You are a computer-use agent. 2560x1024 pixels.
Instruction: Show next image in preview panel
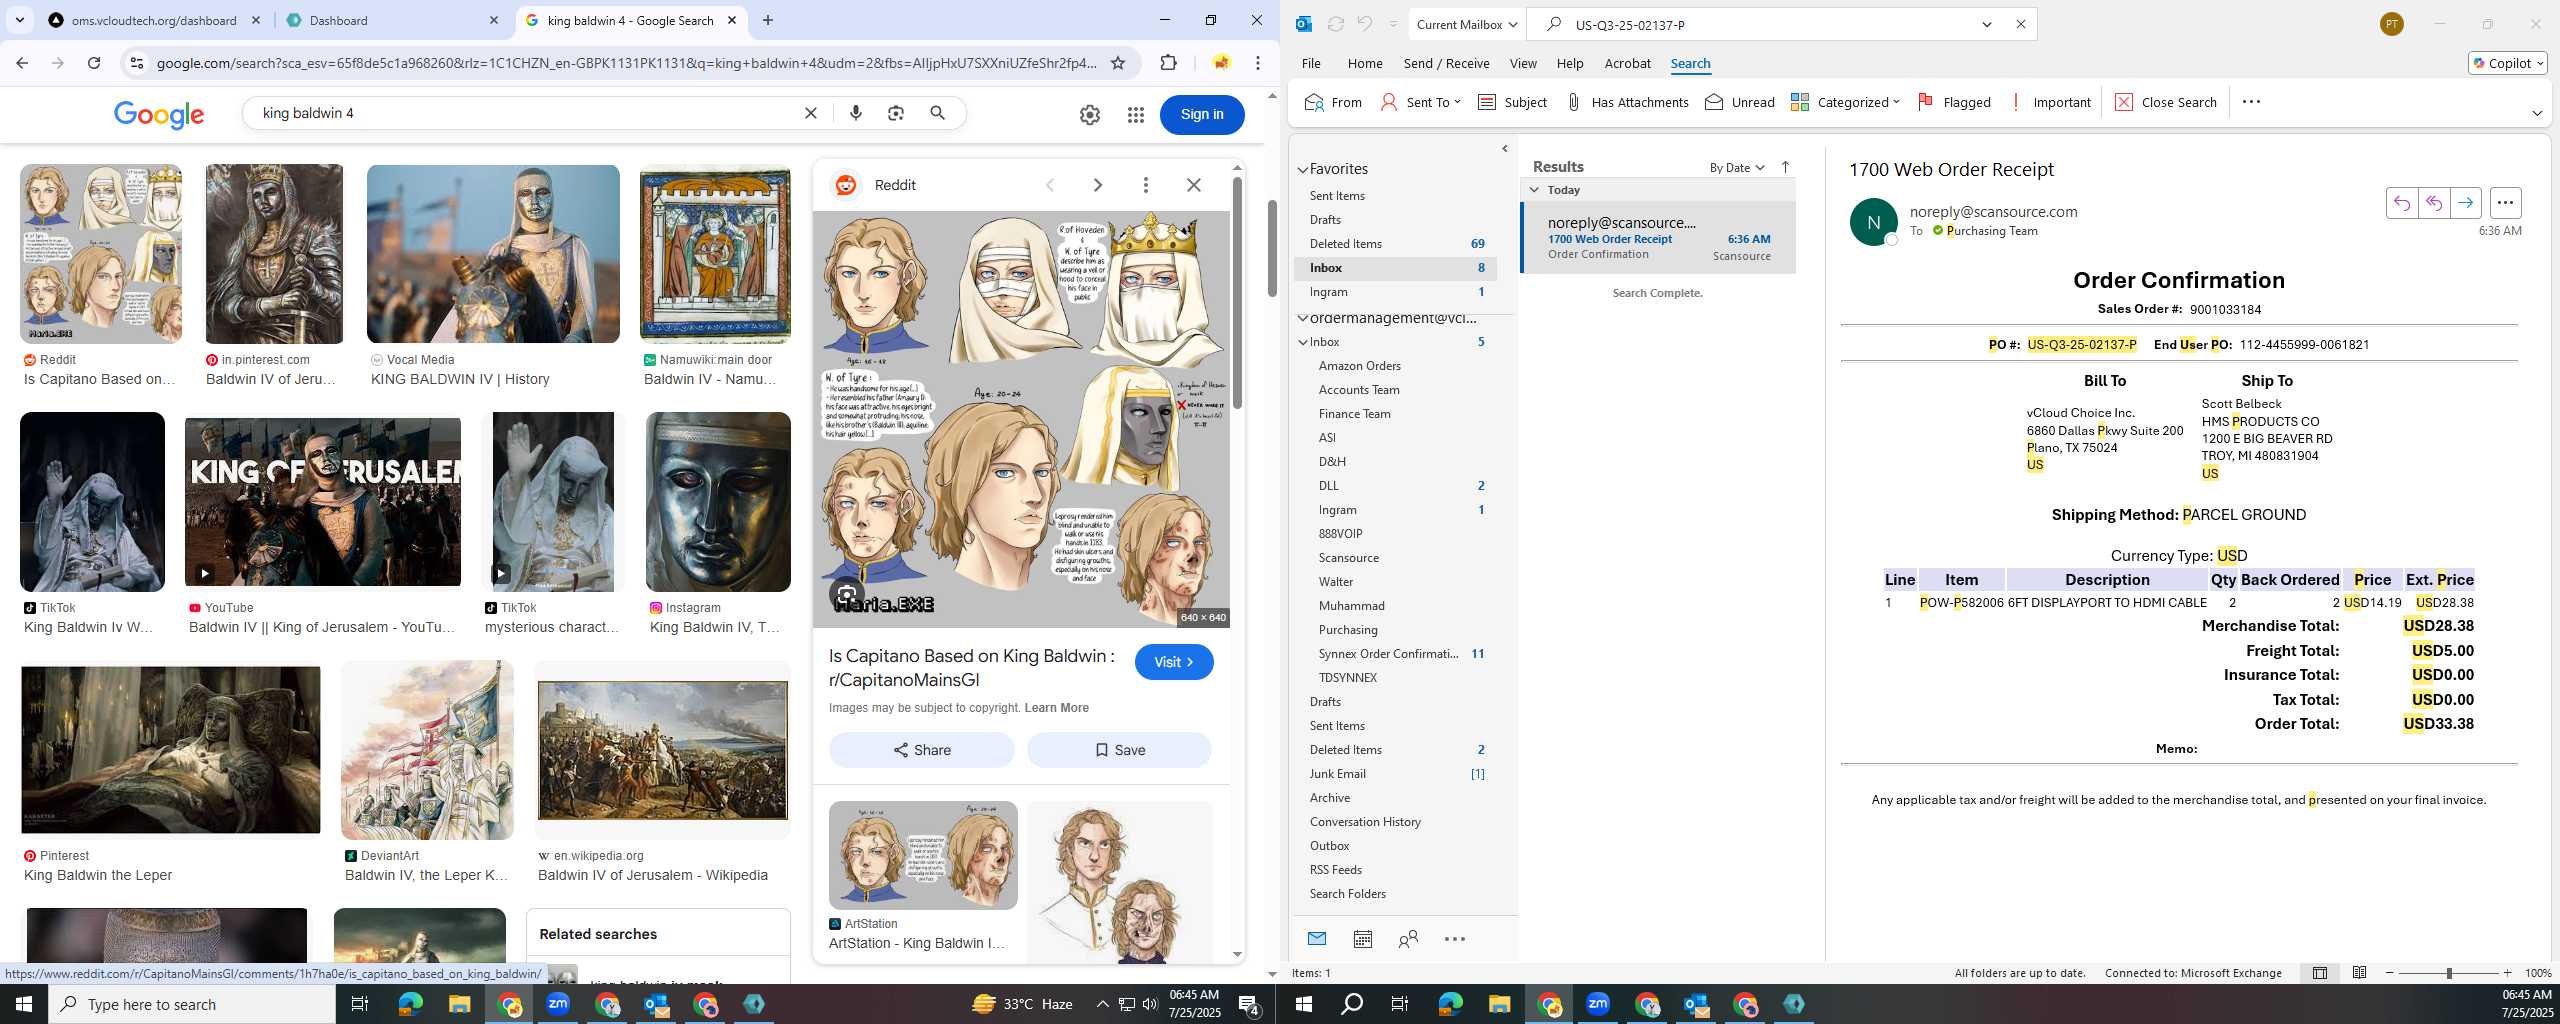(x=1098, y=185)
